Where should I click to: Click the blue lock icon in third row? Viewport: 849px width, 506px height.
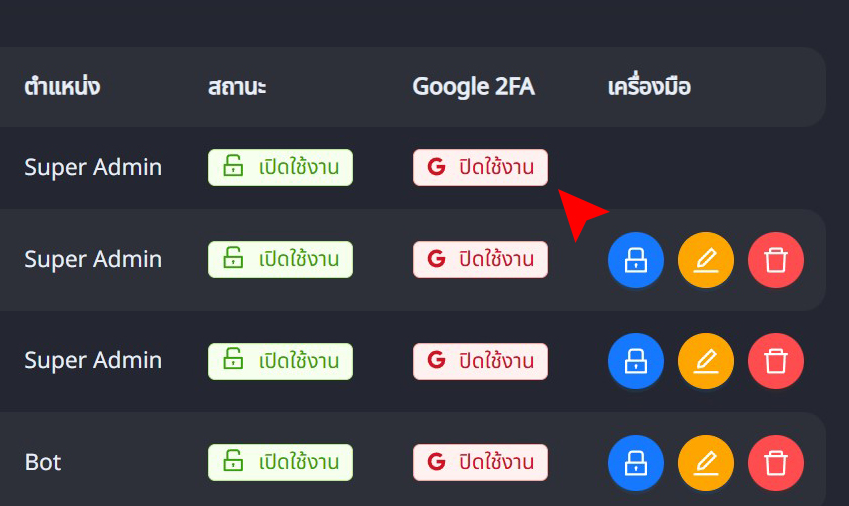point(636,361)
